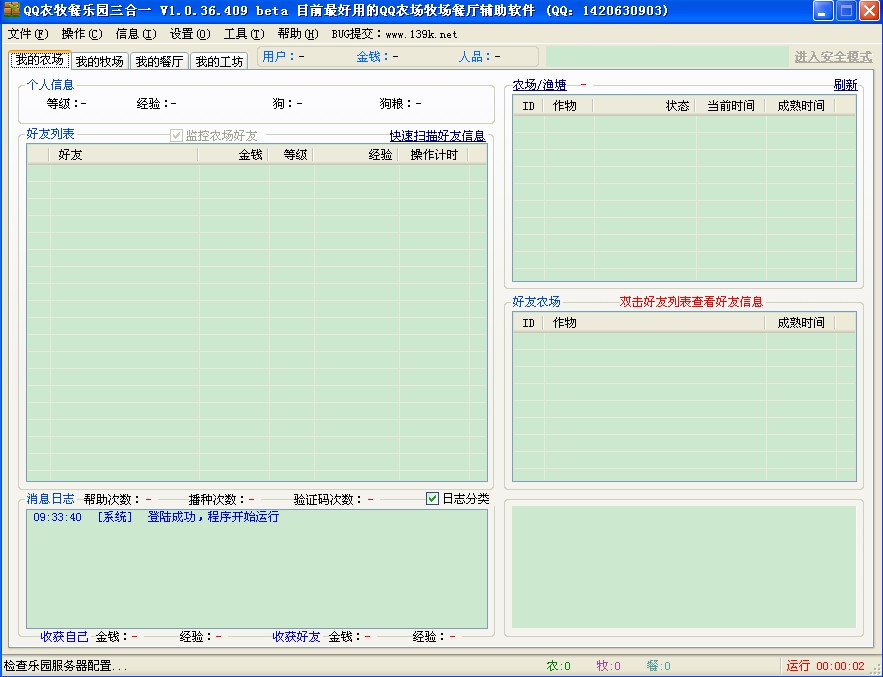This screenshot has height=677, width=883.
Task: Click 收获好友 label
Action: click(x=296, y=636)
